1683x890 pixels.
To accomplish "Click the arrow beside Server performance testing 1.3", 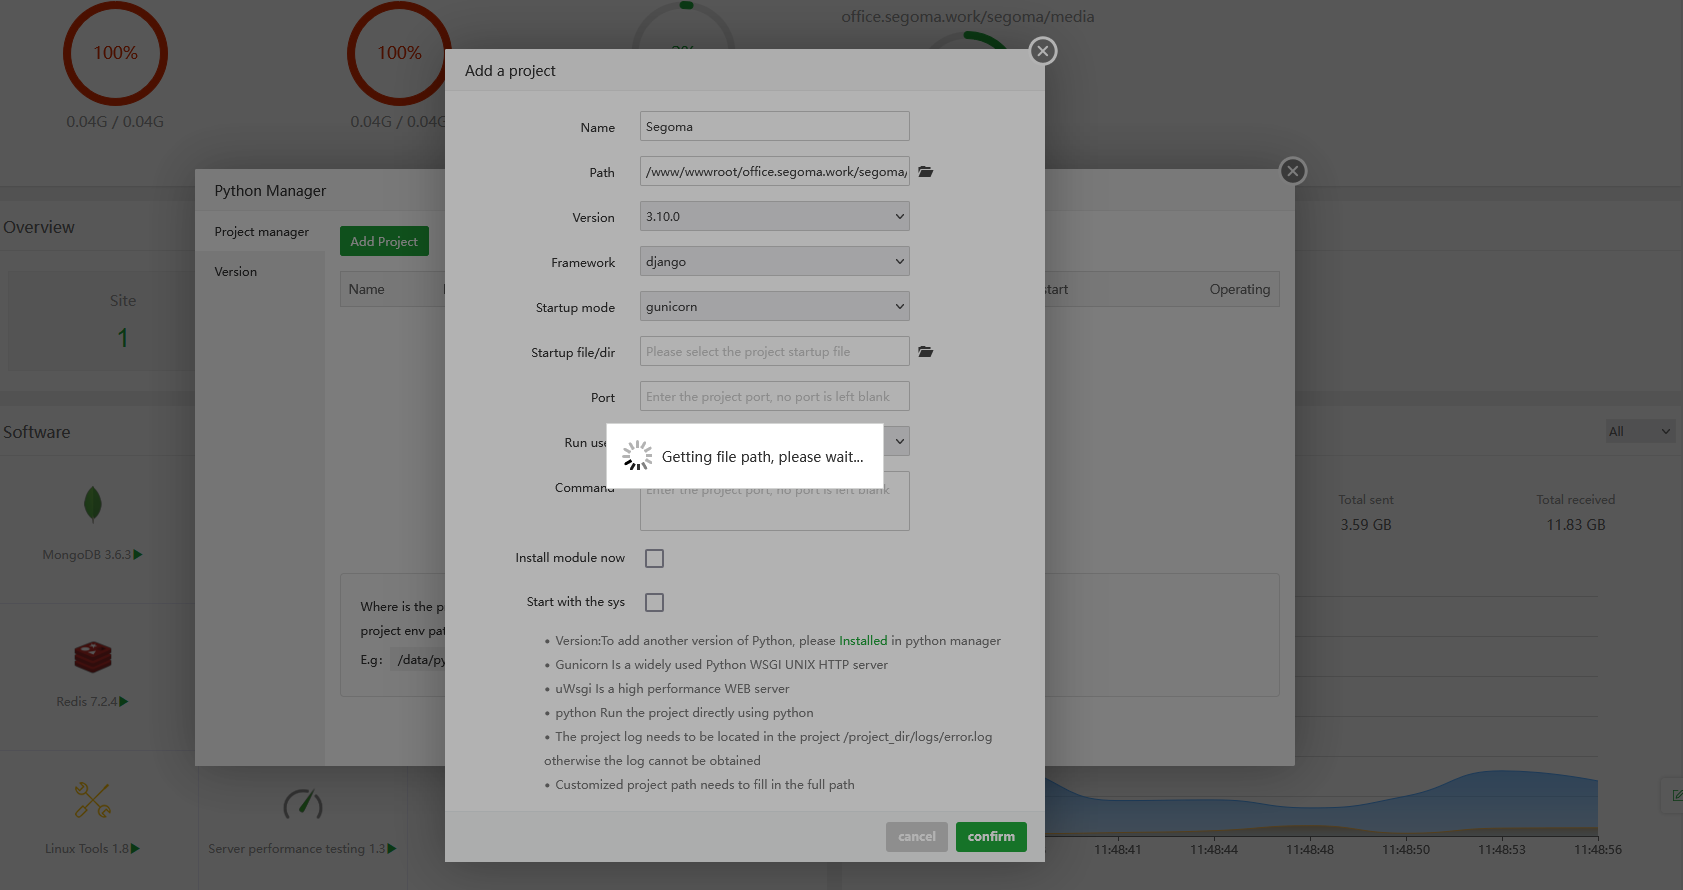I will (392, 849).
